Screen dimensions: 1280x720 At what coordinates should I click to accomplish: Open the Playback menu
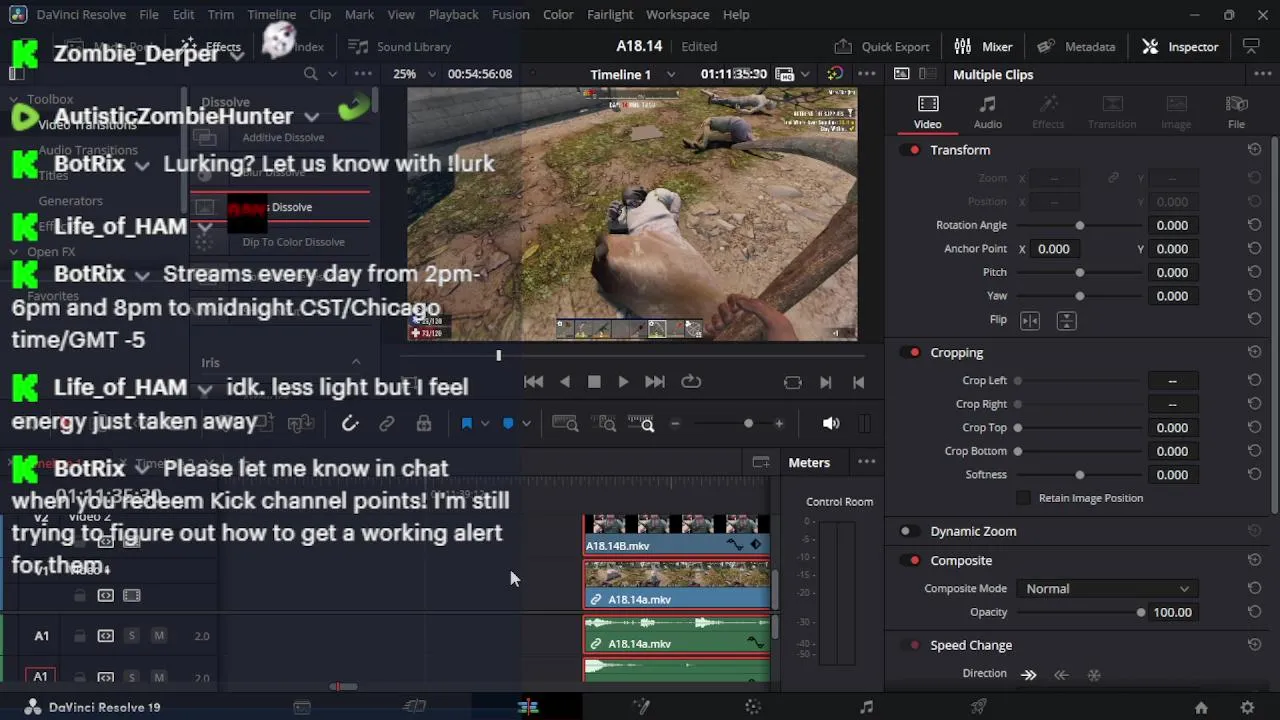(453, 14)
